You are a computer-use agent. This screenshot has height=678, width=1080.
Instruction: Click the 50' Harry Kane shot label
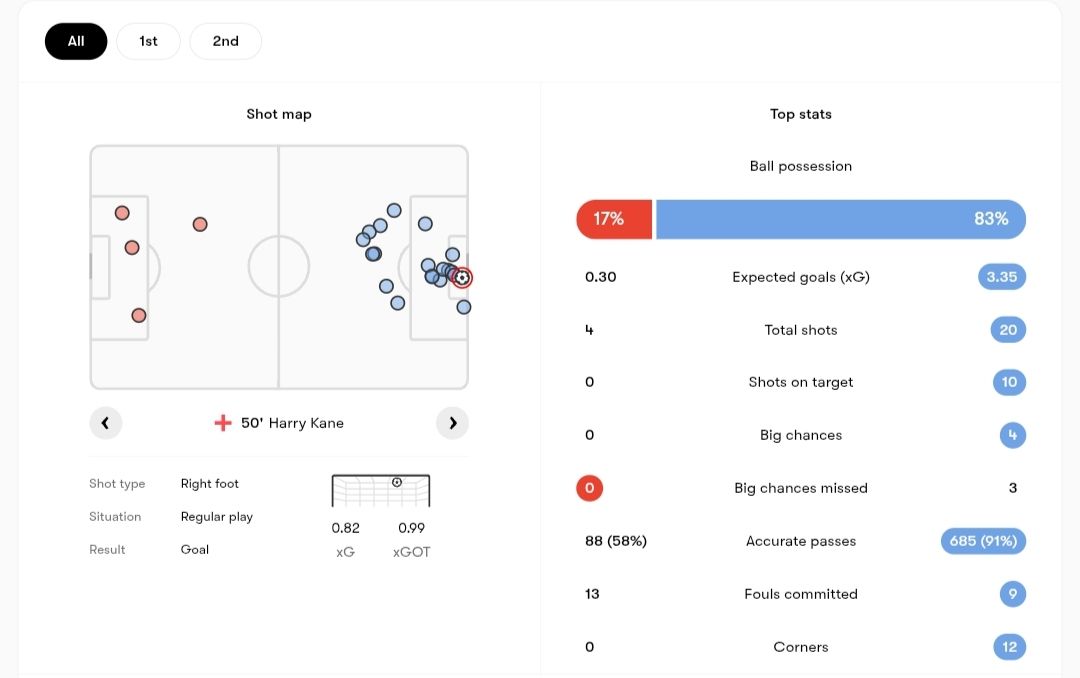(292, 423)
